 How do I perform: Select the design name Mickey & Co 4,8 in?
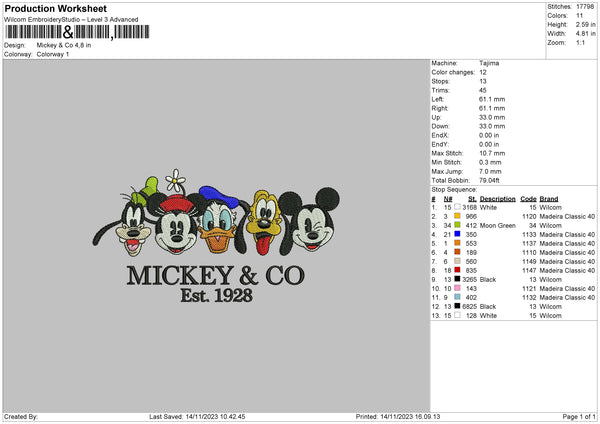click(64, 45)
